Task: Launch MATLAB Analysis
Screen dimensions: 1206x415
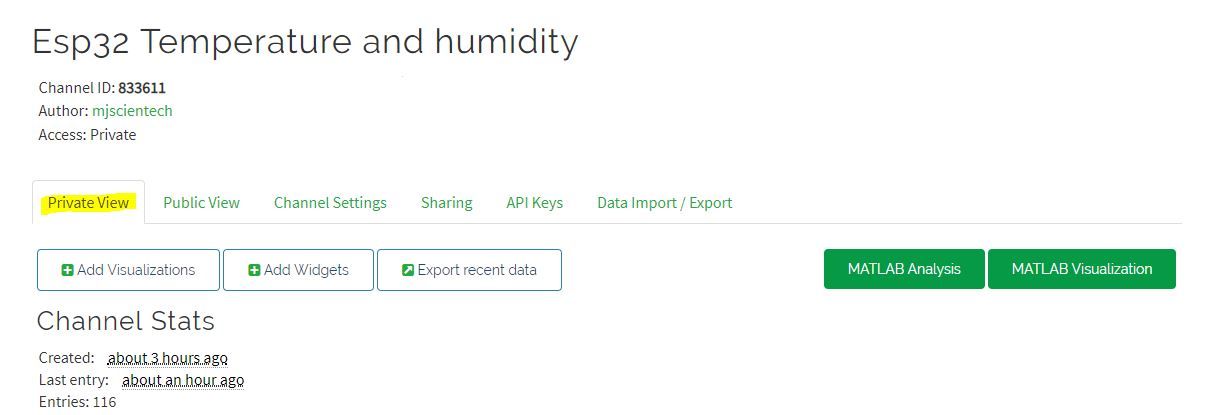Action: click(904, 269)
